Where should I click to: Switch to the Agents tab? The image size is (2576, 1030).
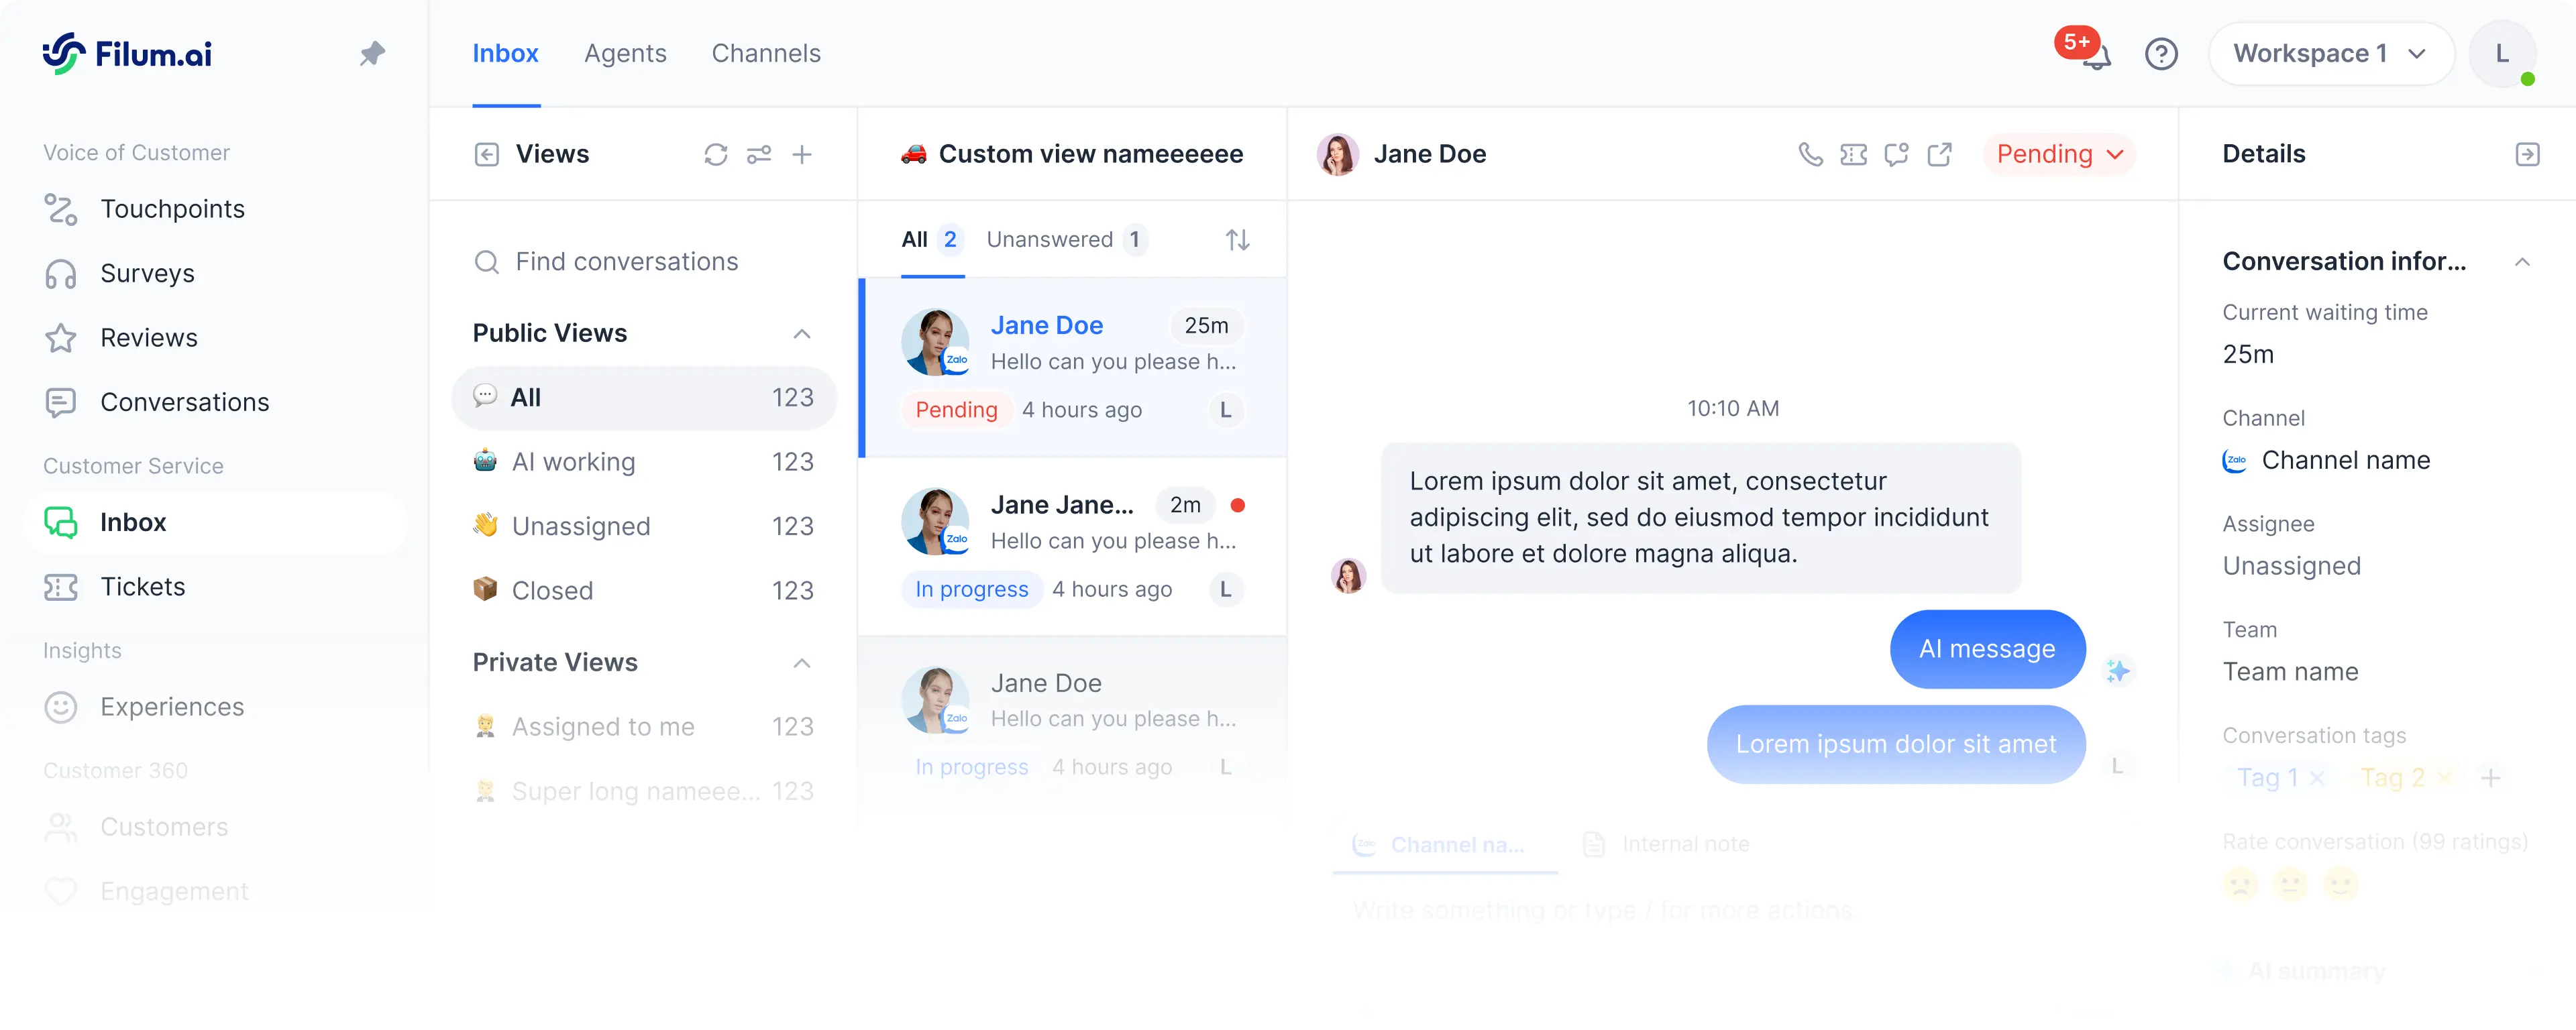[625, 54]
